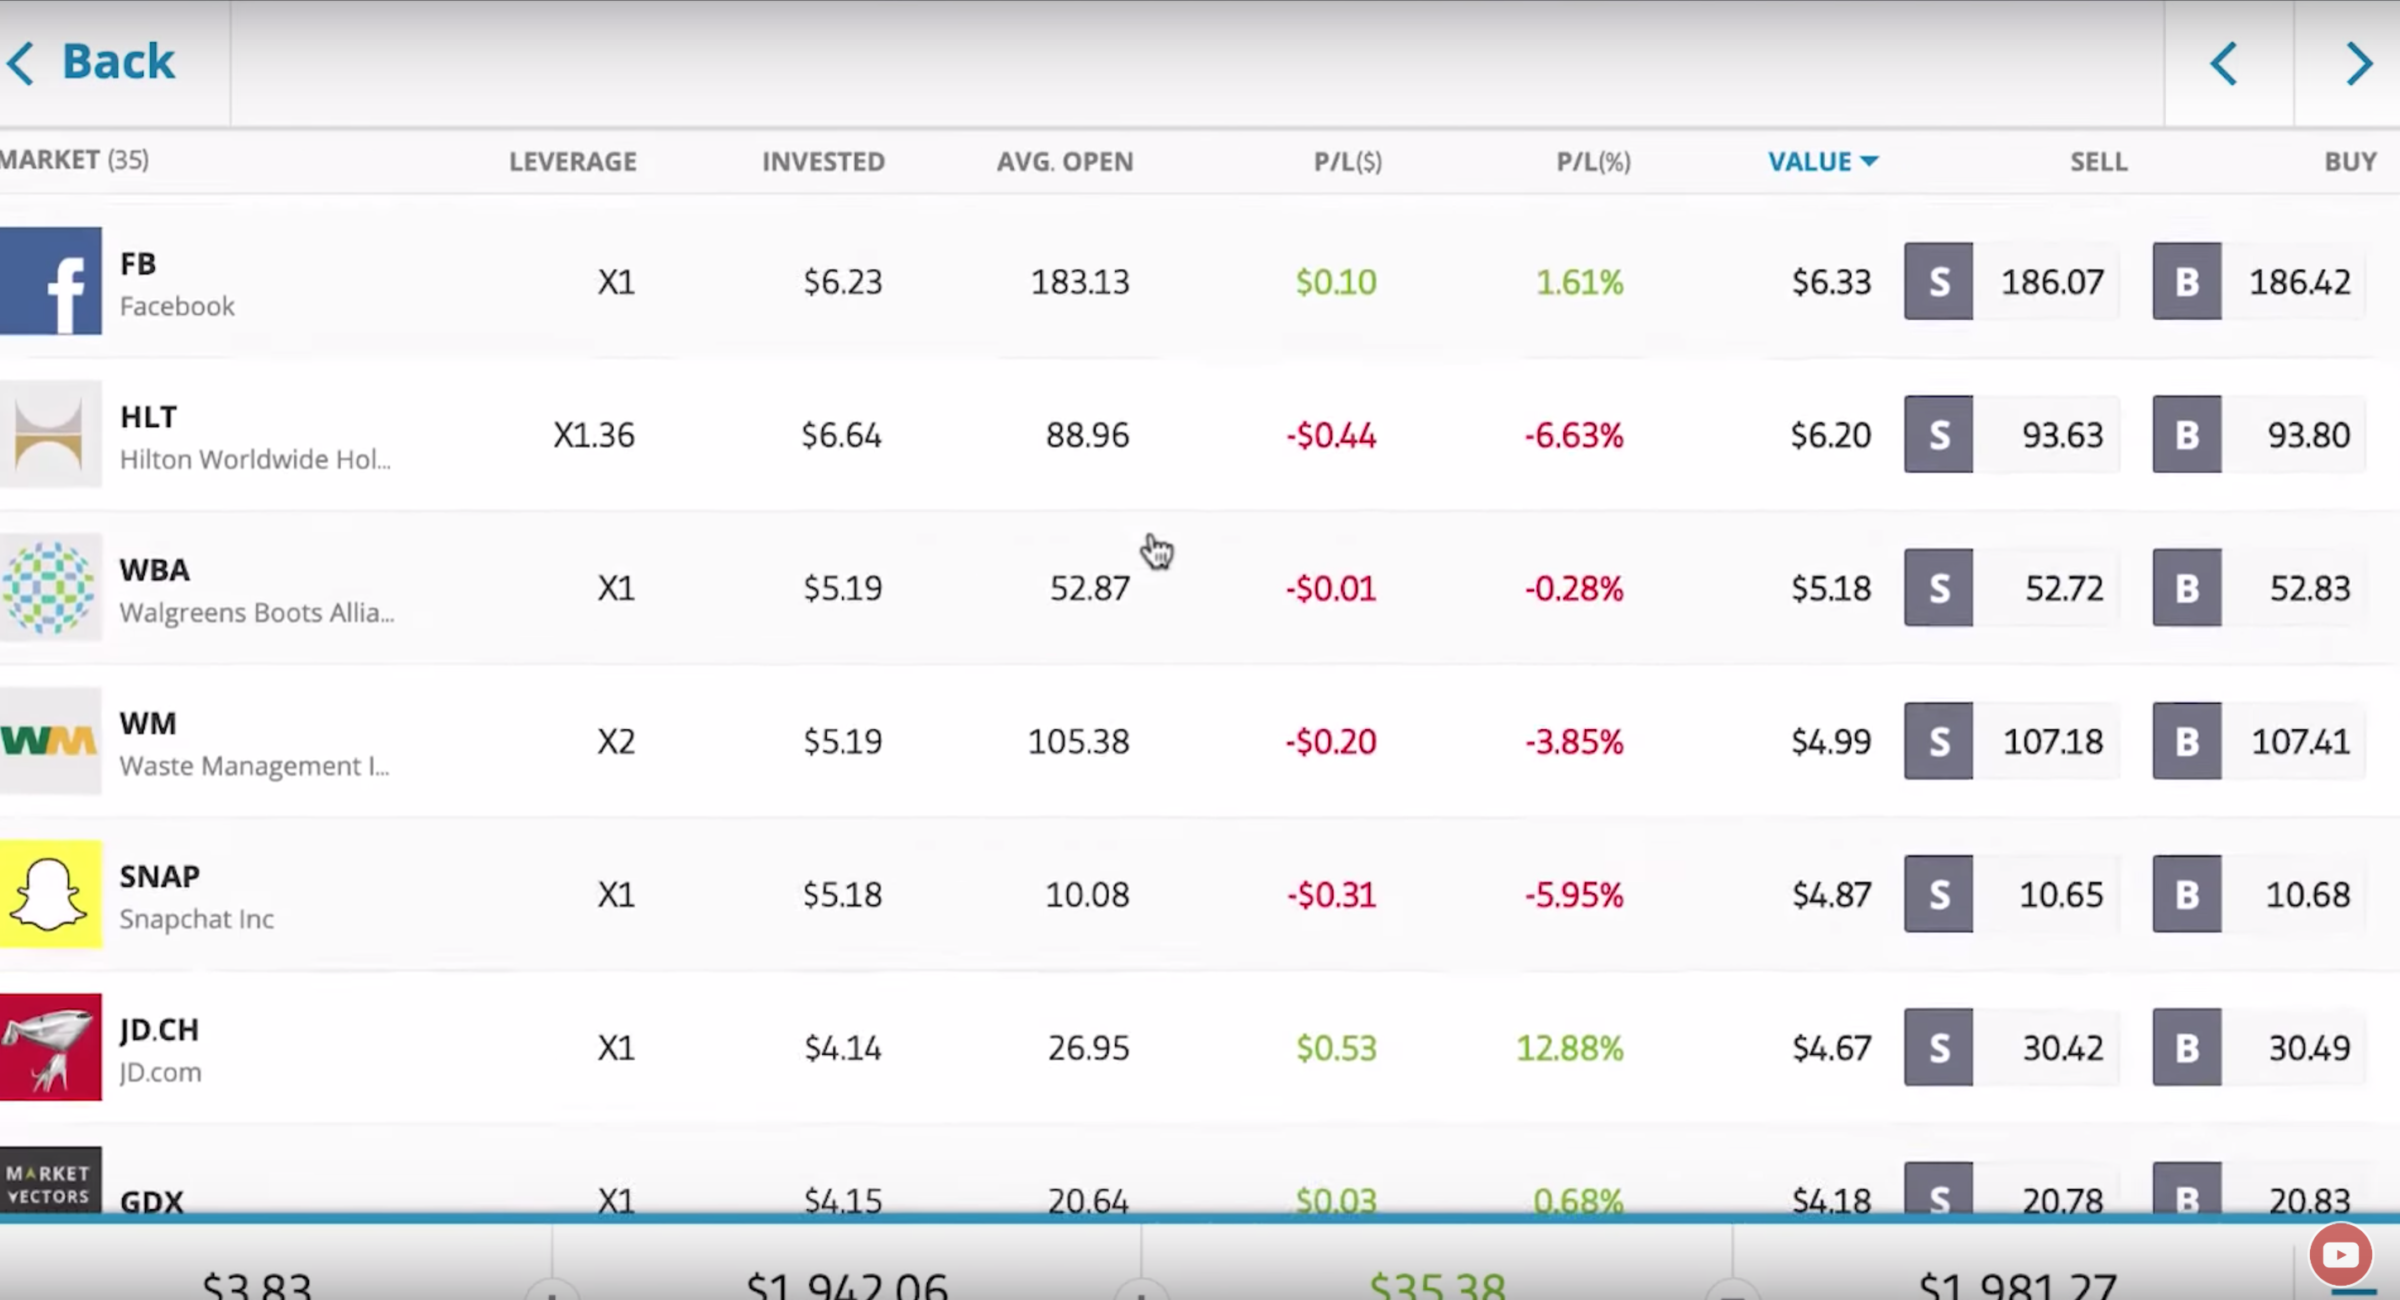Click the YouTube icon at bottom right
Viewport: 2400px width, 1300px height.
click(x=2340, y=1253)
